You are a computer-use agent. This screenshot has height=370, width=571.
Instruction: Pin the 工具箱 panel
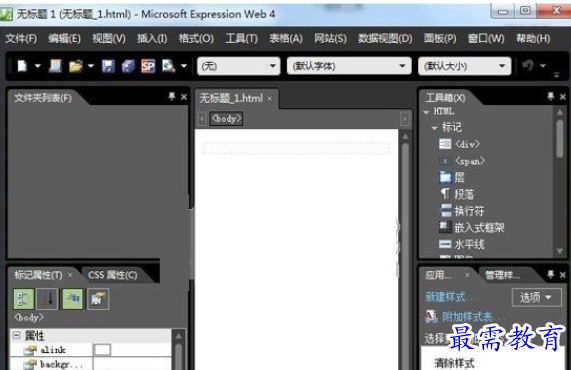[551, 97]
